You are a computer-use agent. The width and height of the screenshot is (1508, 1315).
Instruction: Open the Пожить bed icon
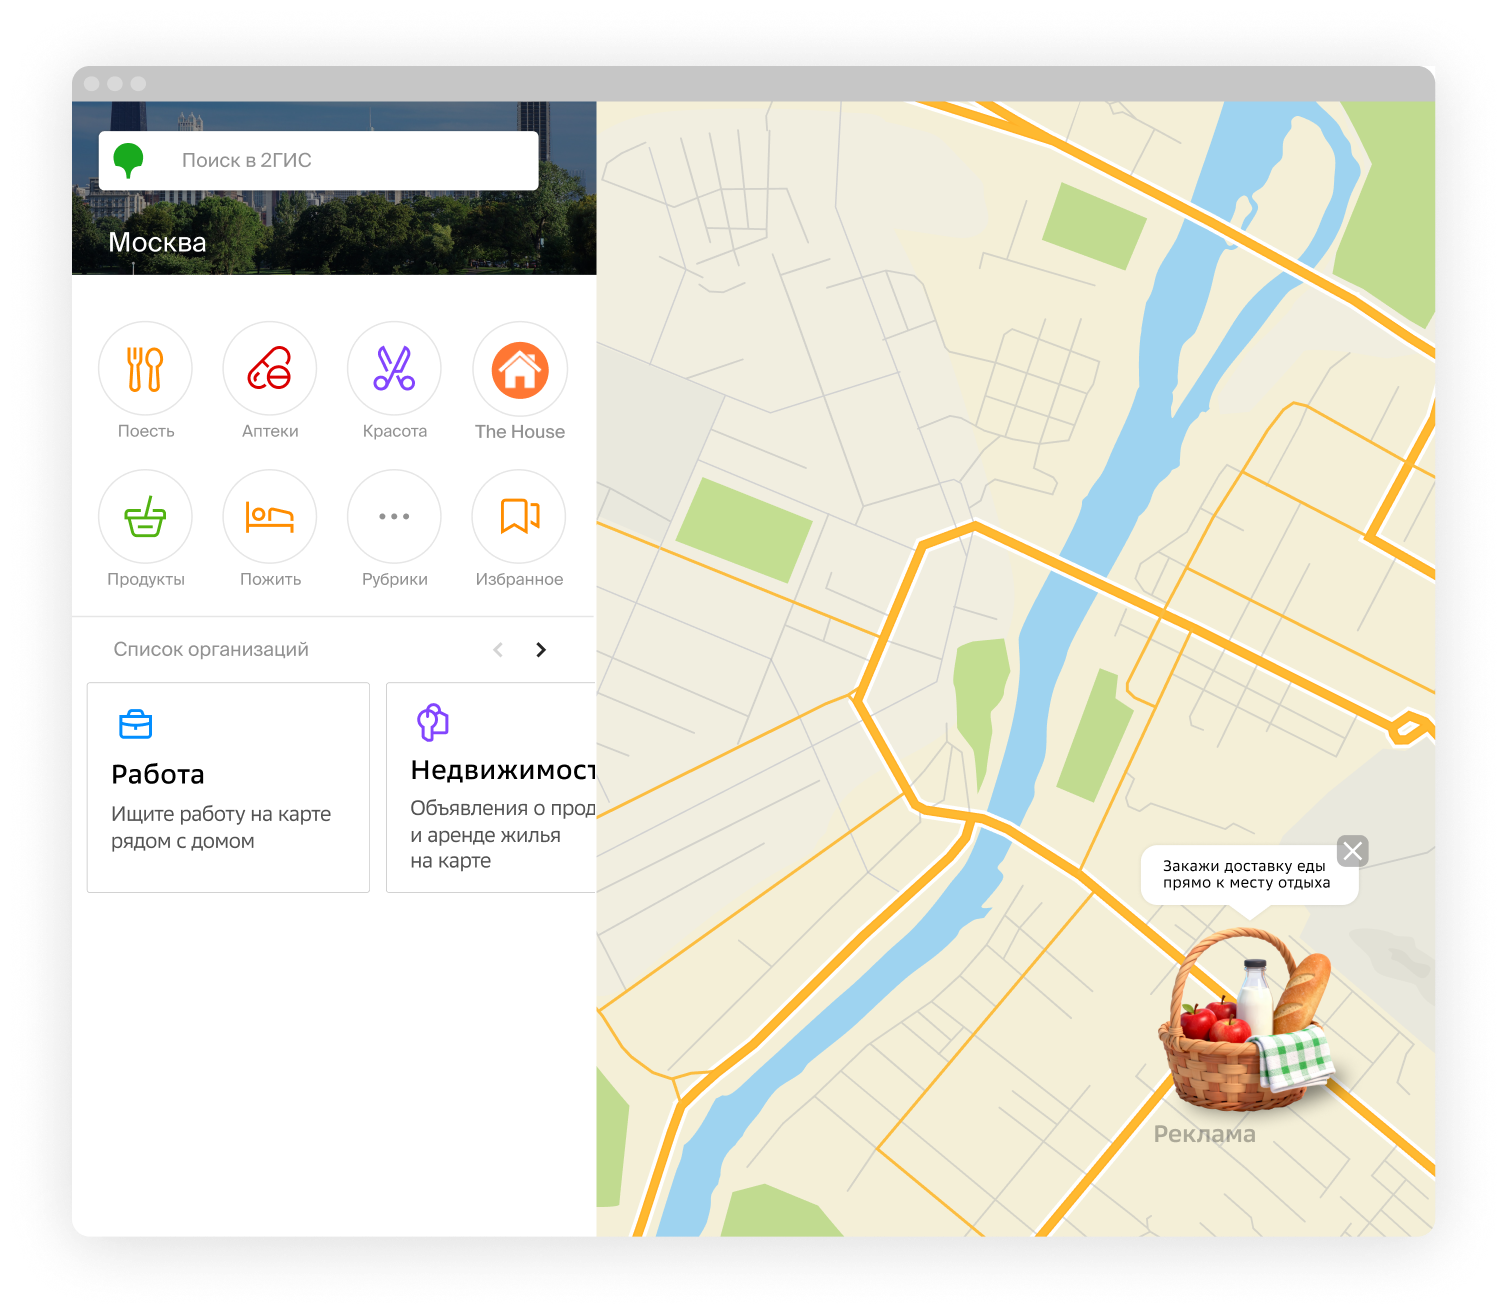pyautogui.click(x=270, y=517)
